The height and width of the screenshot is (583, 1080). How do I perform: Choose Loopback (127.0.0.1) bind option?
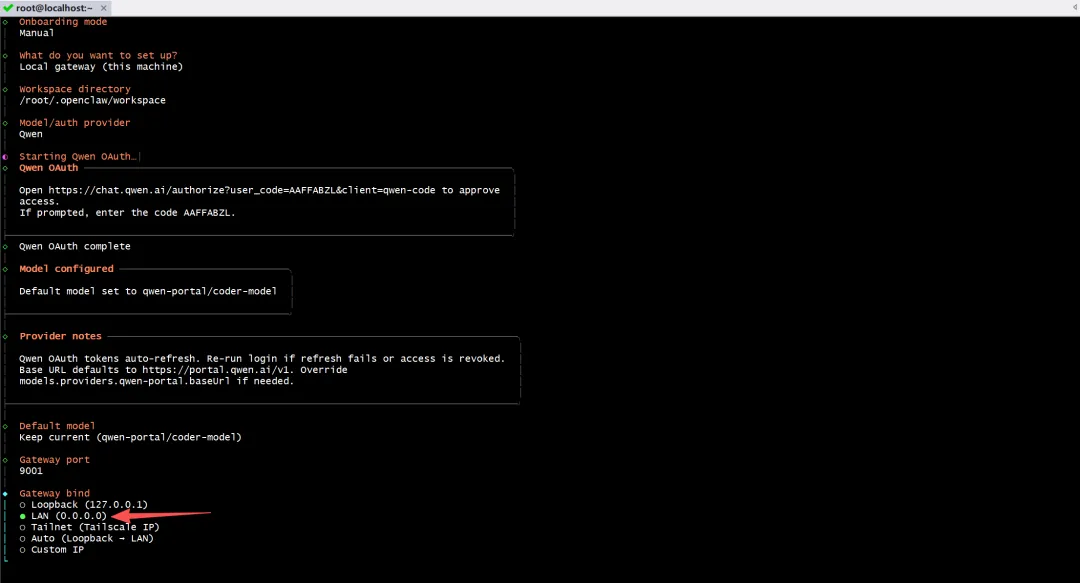(x=83, y=504)
